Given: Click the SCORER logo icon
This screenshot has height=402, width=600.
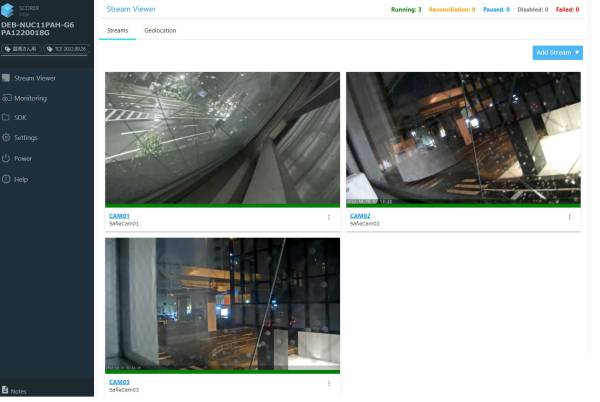Looking at the screenshot, I should 8,10.
